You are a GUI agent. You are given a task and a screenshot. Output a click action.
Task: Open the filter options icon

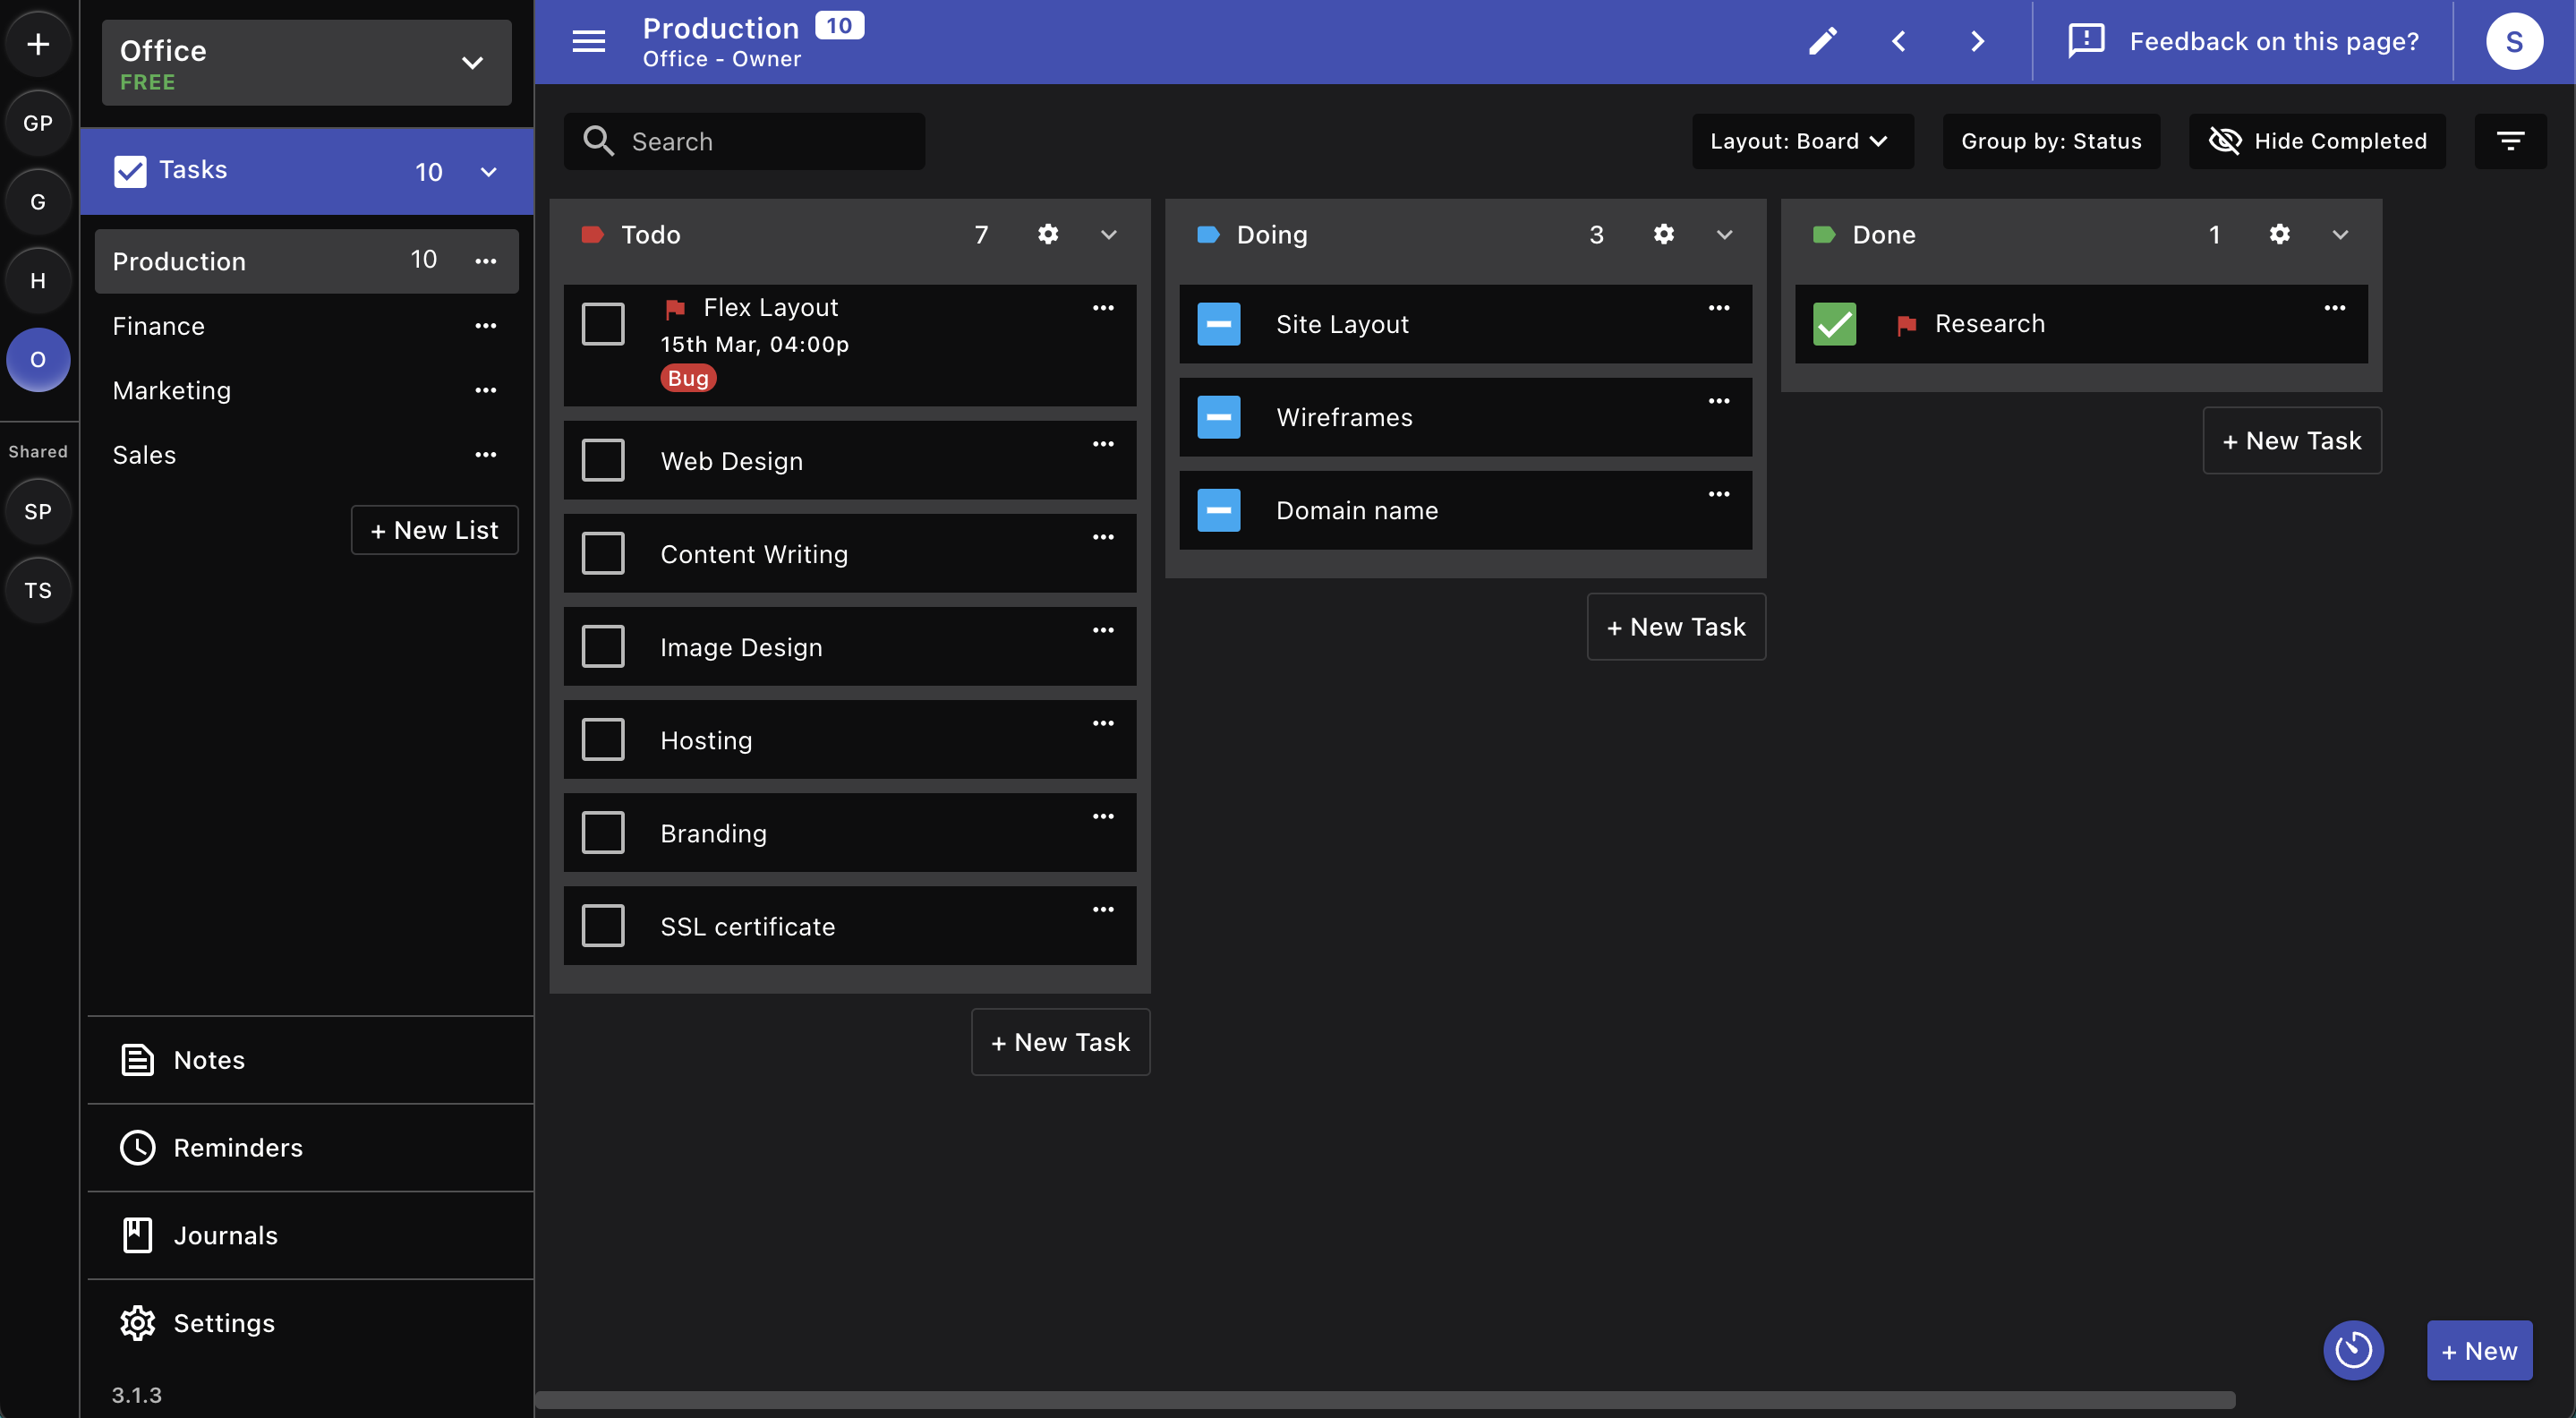coord(2510,141)
